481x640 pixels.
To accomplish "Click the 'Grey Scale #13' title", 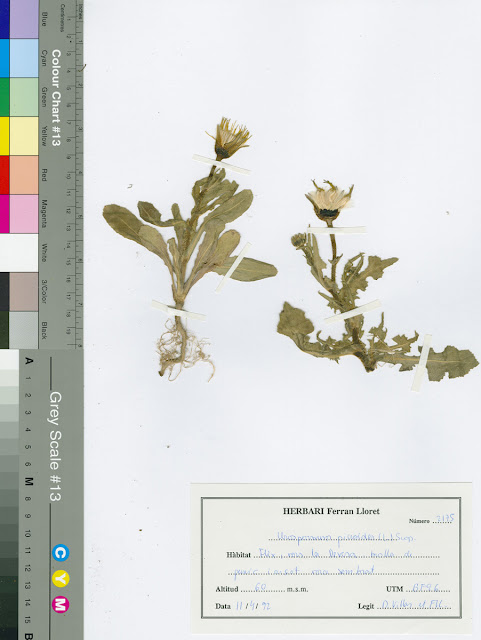I will coord(56,446).
